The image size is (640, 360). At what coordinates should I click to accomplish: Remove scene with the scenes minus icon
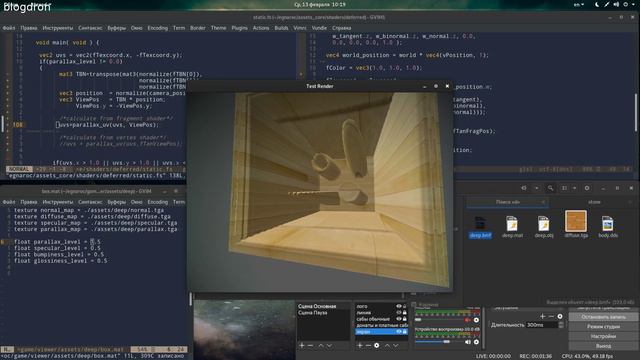pyautogui.click(x=311, y=346)
